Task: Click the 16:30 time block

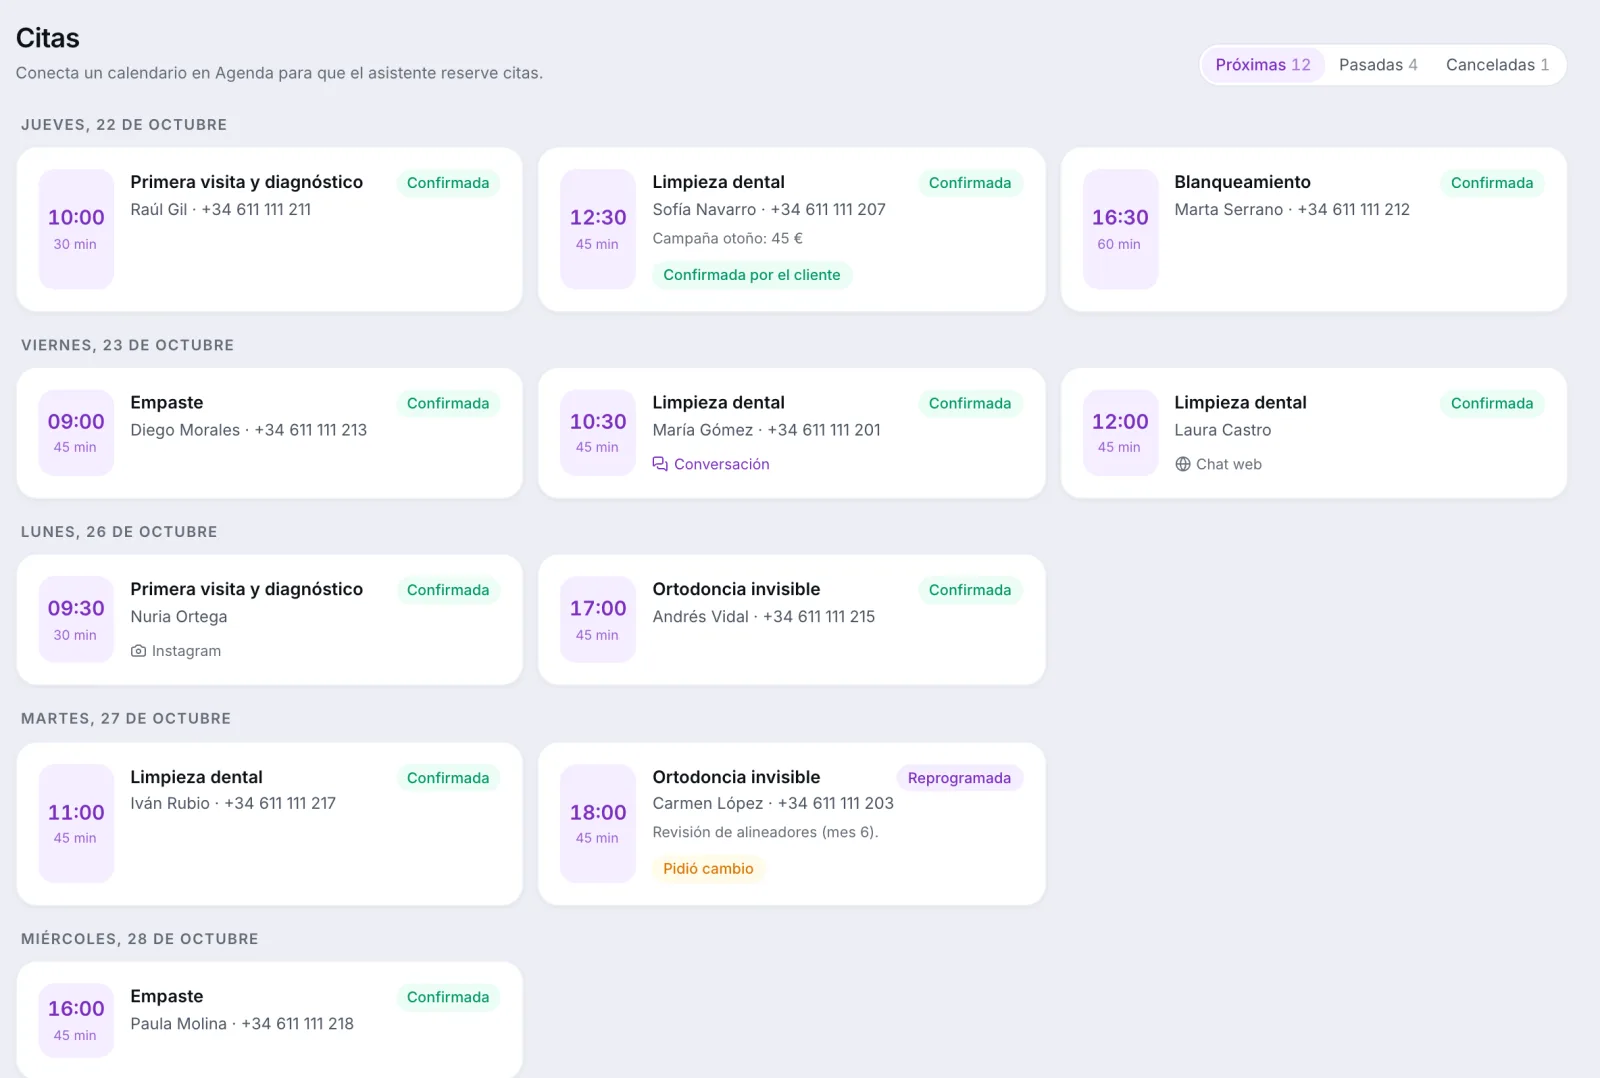Action: coord(1120,229)
